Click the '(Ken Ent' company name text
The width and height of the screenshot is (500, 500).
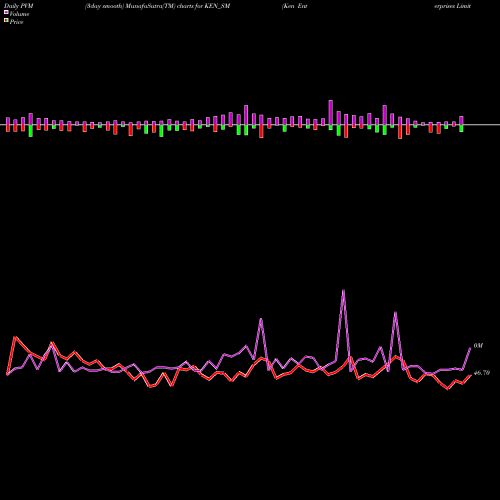point(294,6)
